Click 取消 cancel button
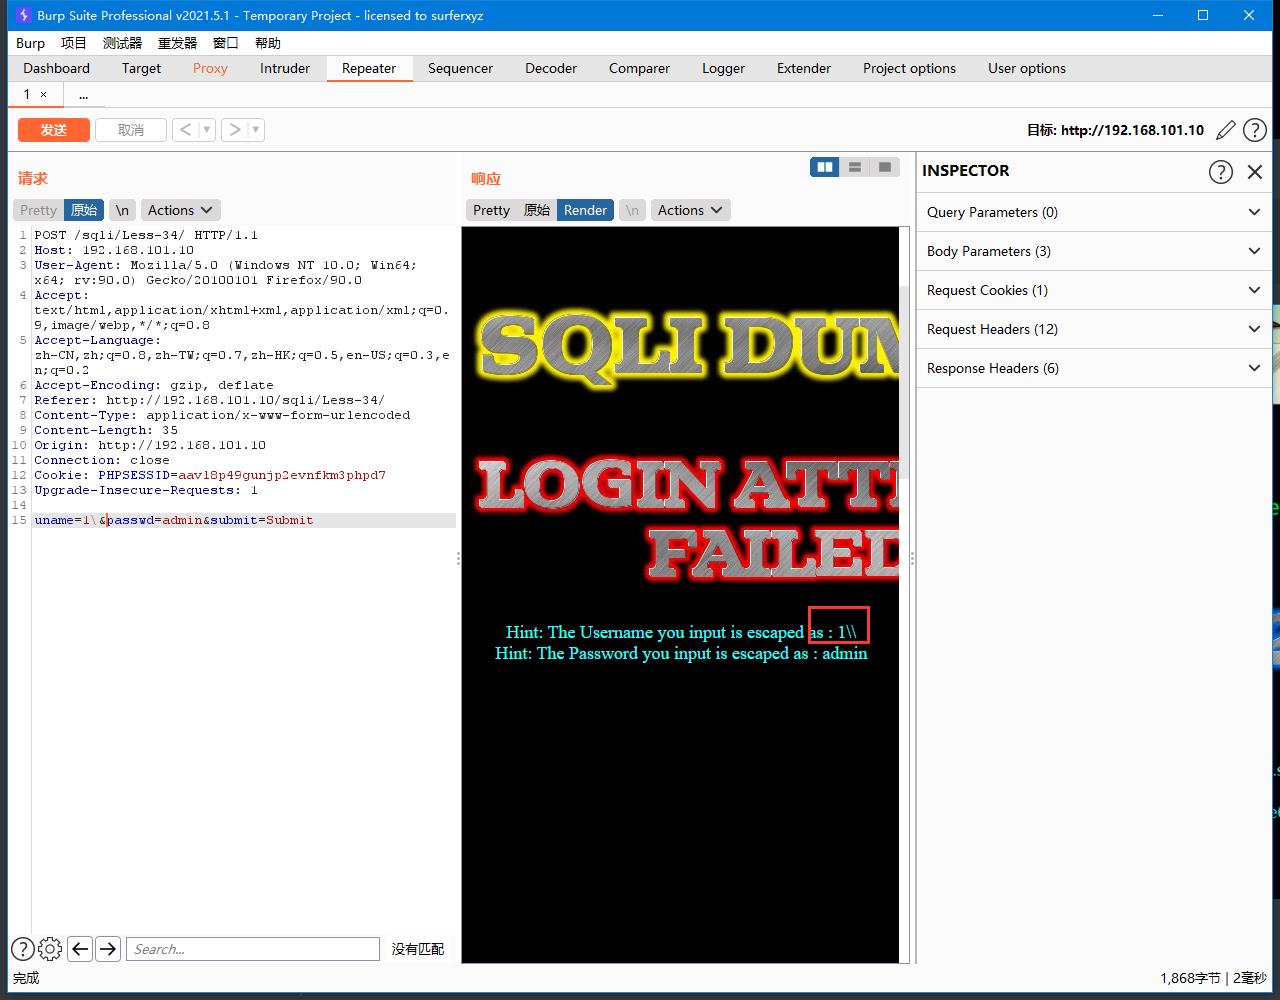 coord(131,130)
